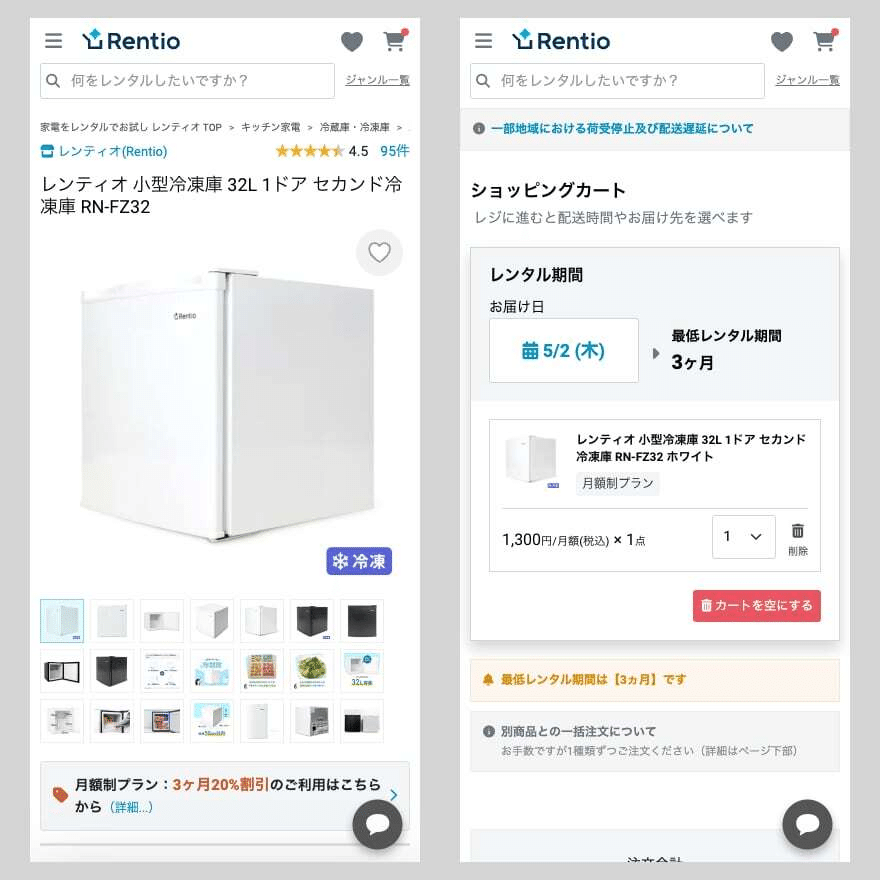Open the chat bubble support icon

378,825
